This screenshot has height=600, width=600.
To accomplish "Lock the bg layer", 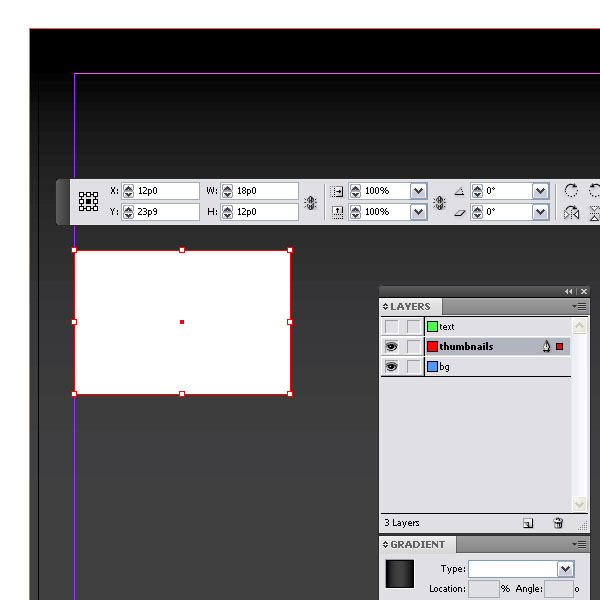I will 413,367.
